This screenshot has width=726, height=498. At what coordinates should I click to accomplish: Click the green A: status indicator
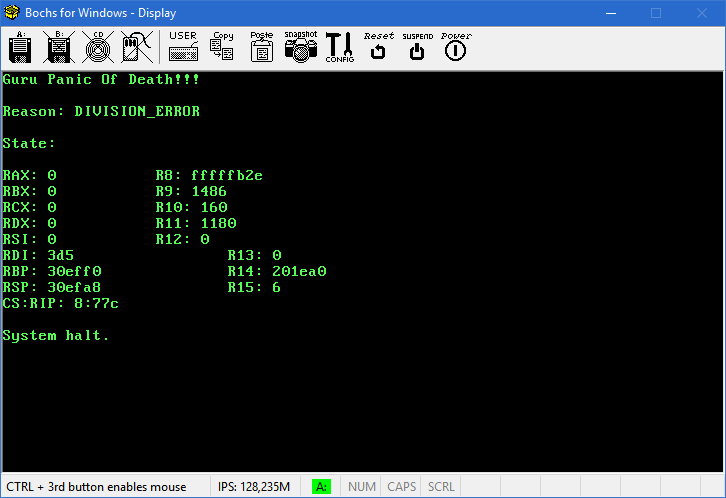coord(321,487)
